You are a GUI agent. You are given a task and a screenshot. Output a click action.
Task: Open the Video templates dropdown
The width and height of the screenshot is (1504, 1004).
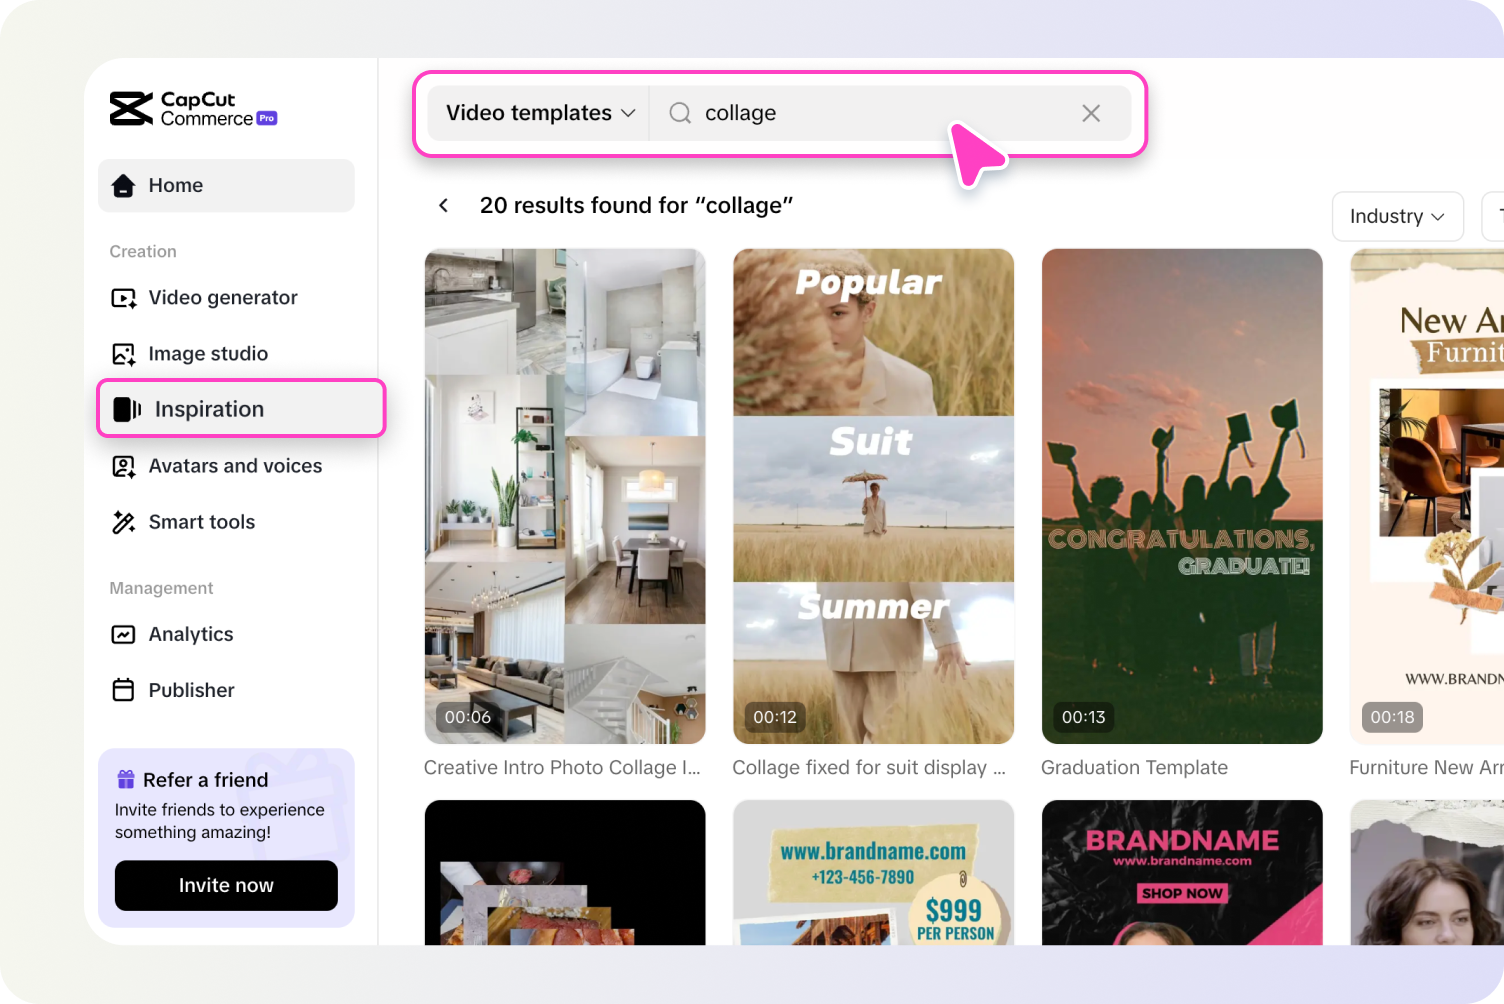click(538, 113)
